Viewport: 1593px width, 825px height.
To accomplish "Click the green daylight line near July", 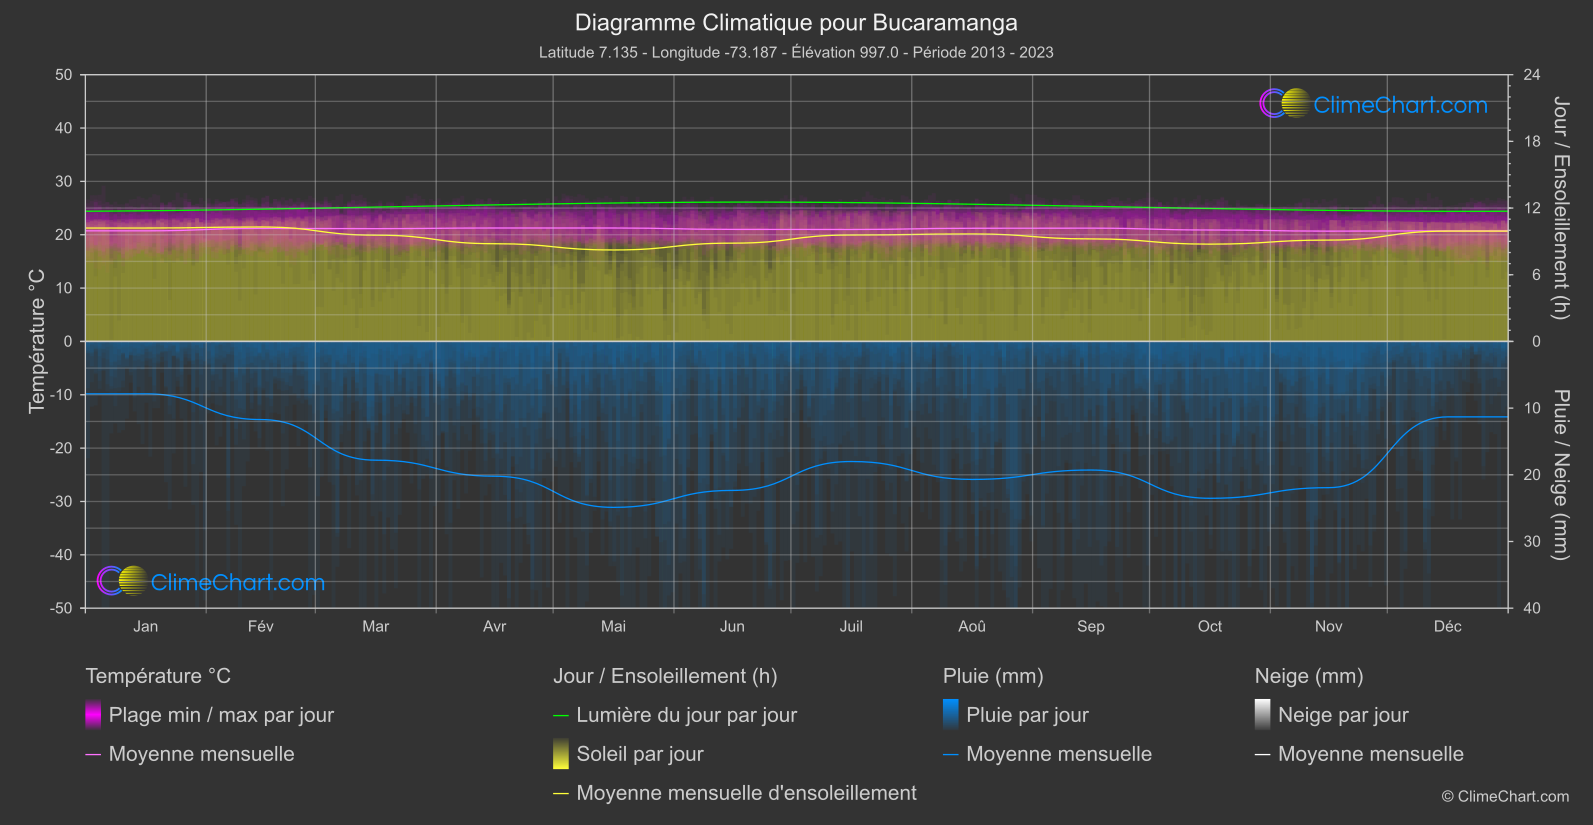I will pyautogui.click(x=851, y=203).
